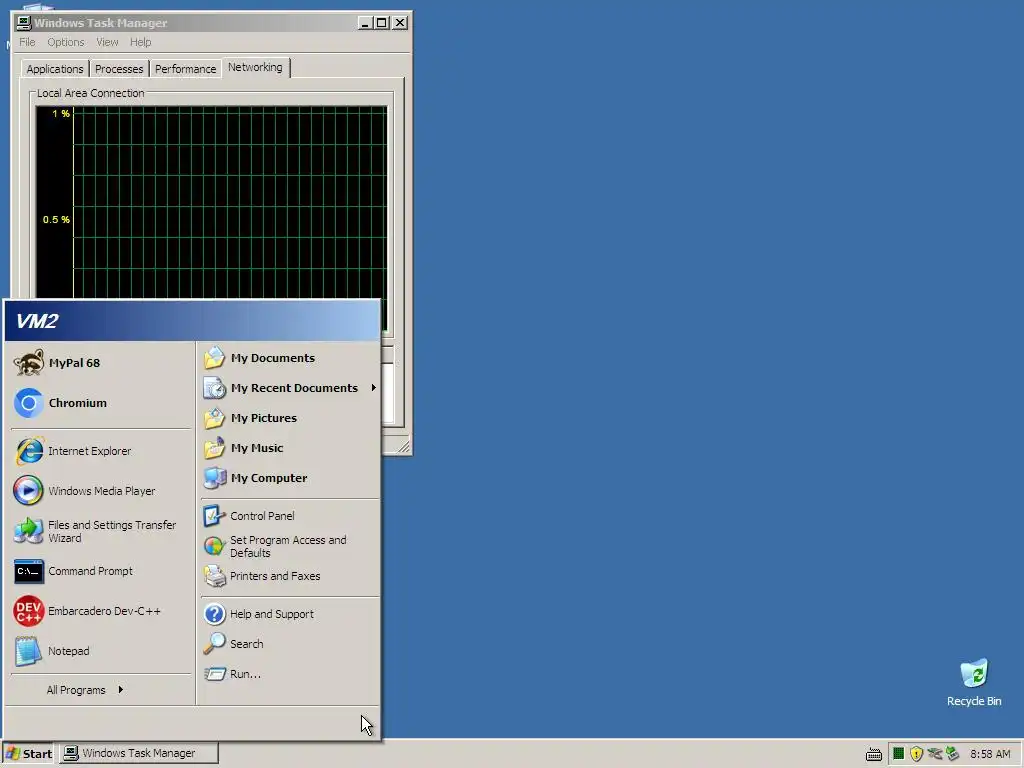The width and height of the screenshot is (1024, 768).
Task: Open Chromium from the Start menu
Action: pos(101,403)
